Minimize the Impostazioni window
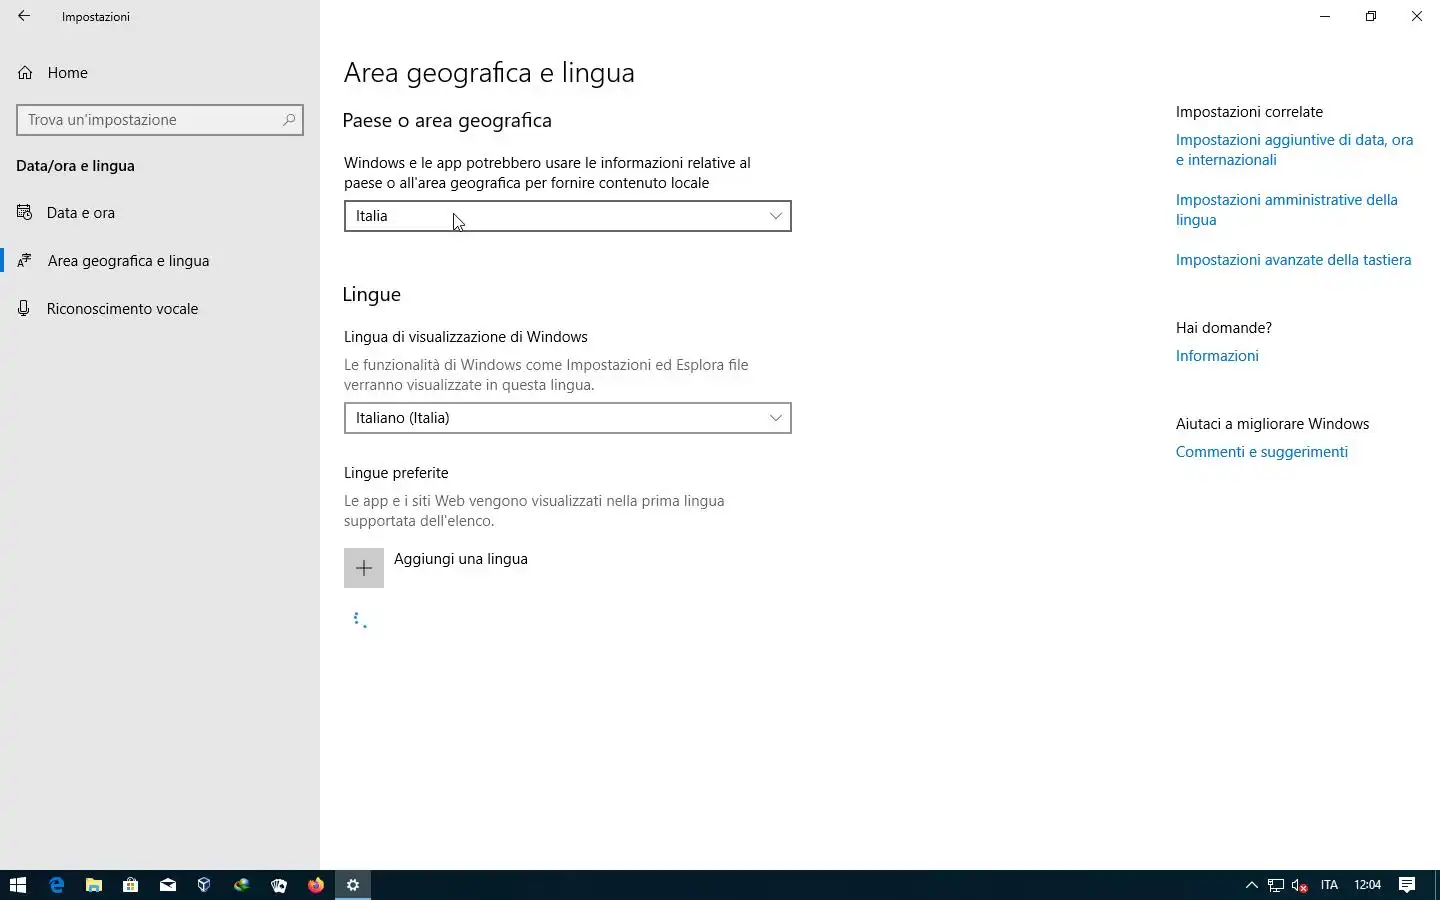Viewport: 1440px width, 900px height. point(1325,16)
